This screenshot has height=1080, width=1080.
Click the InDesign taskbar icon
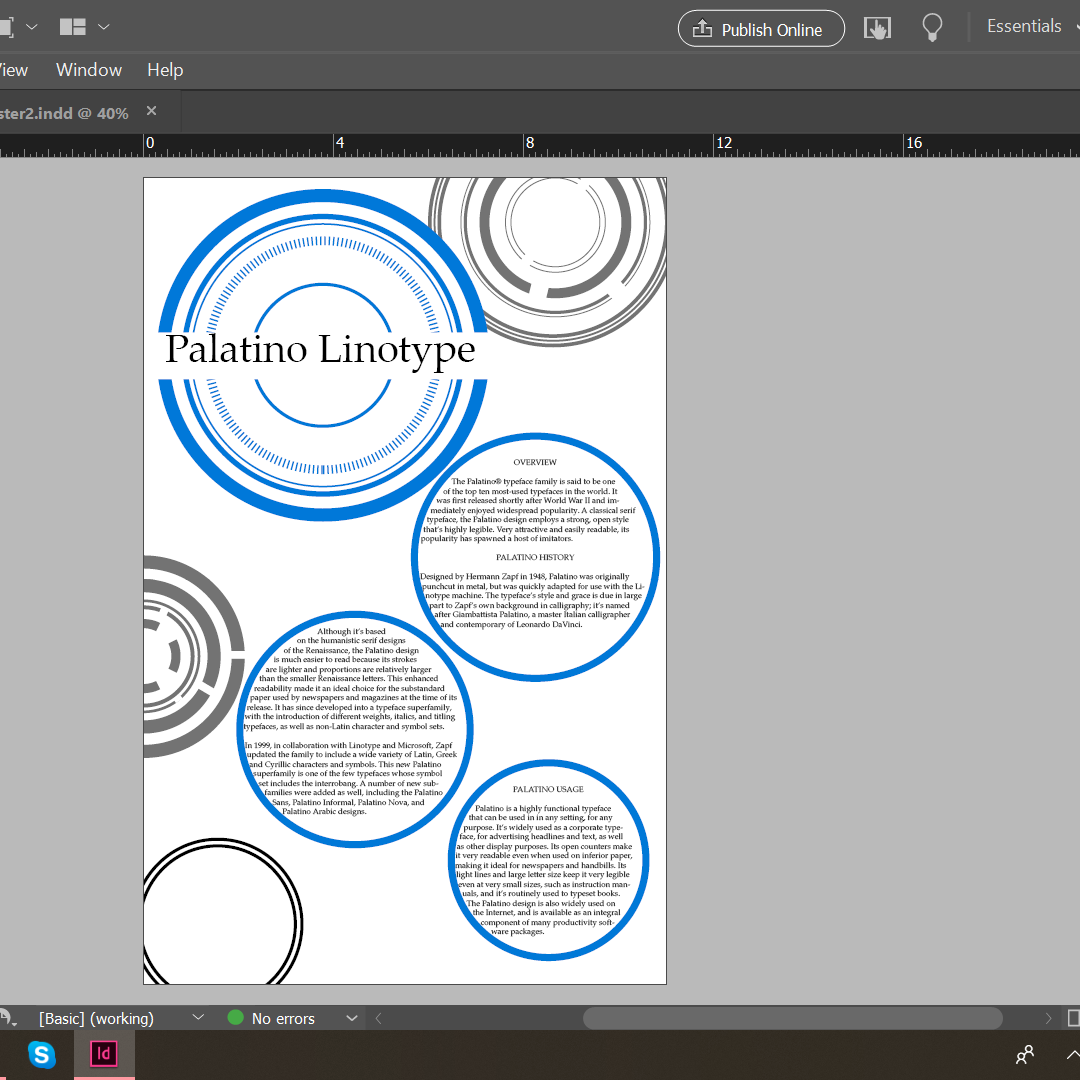[104, 1054]
